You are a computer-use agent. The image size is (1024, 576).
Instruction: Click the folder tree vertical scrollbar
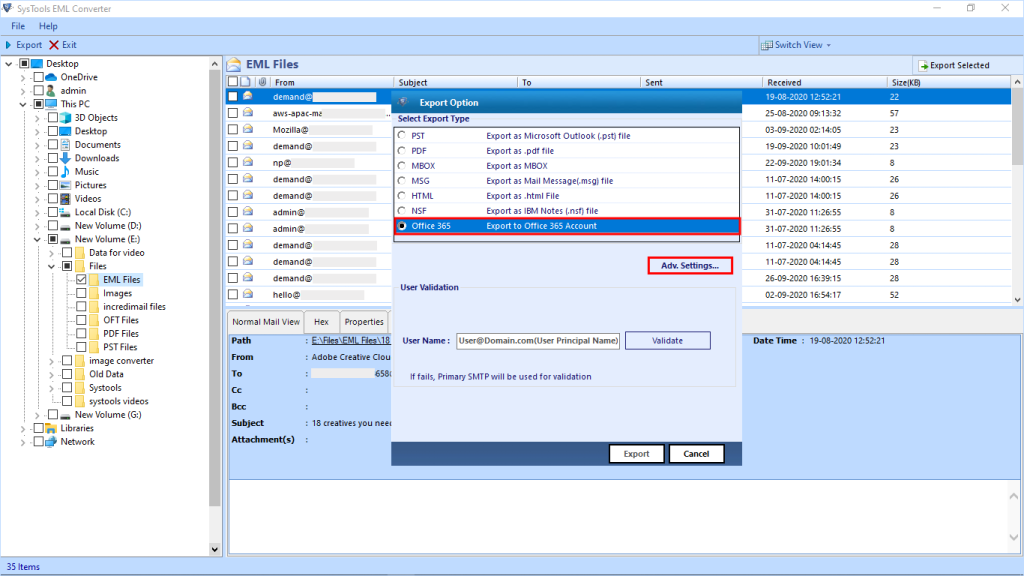click(215, 287)
